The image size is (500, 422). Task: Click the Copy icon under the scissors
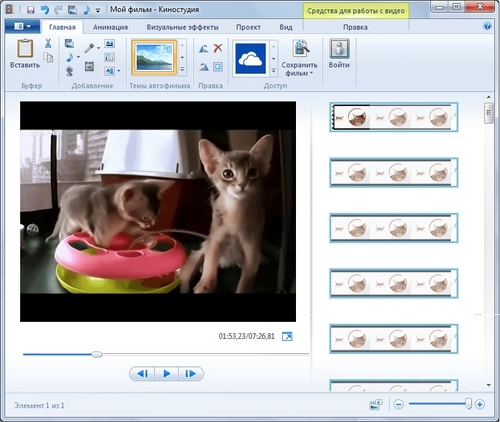click(x=48, y=58)
